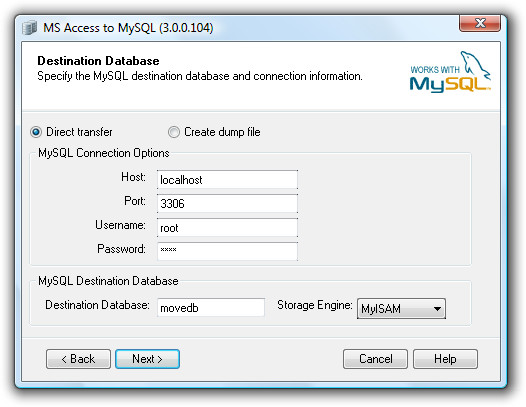Close the MS Access to MySQL window

coord(480,23)
